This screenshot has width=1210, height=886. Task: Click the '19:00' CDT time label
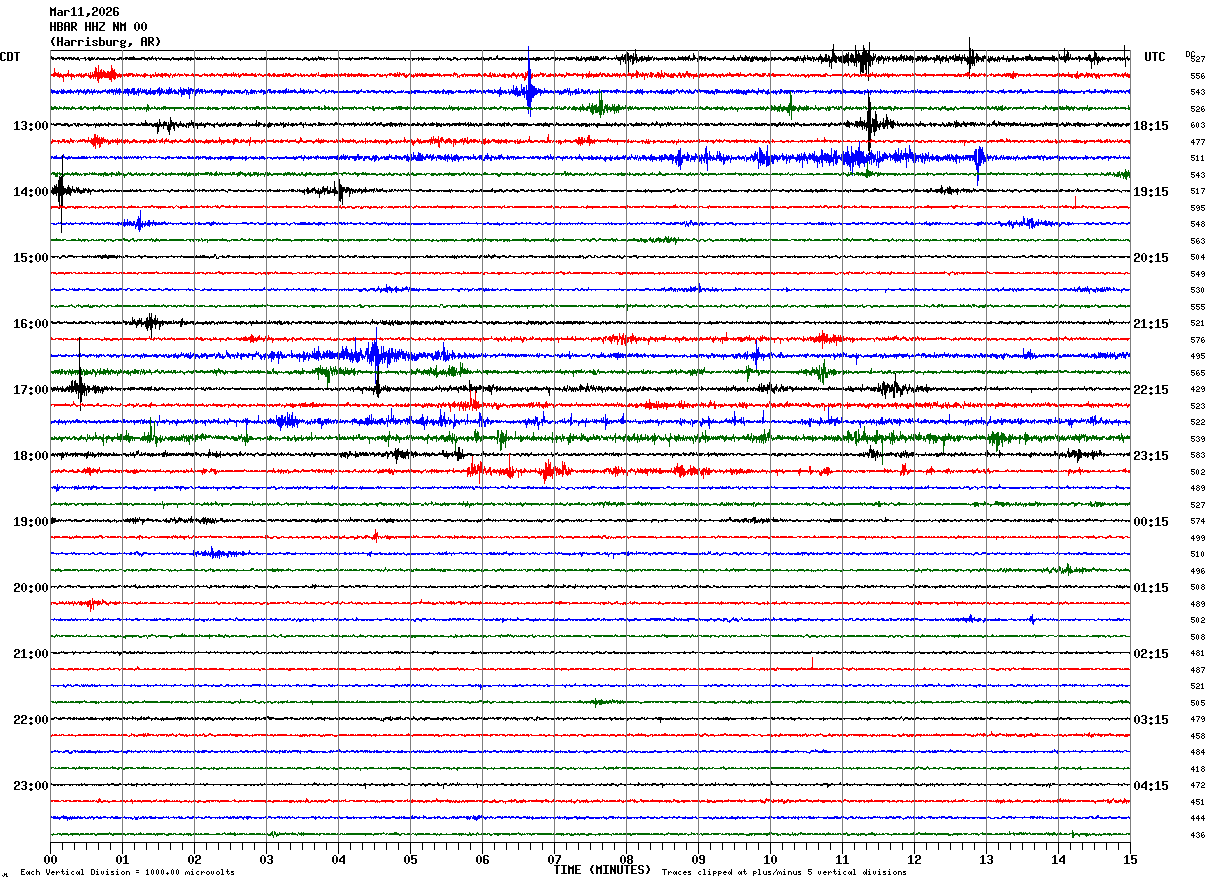30,522
